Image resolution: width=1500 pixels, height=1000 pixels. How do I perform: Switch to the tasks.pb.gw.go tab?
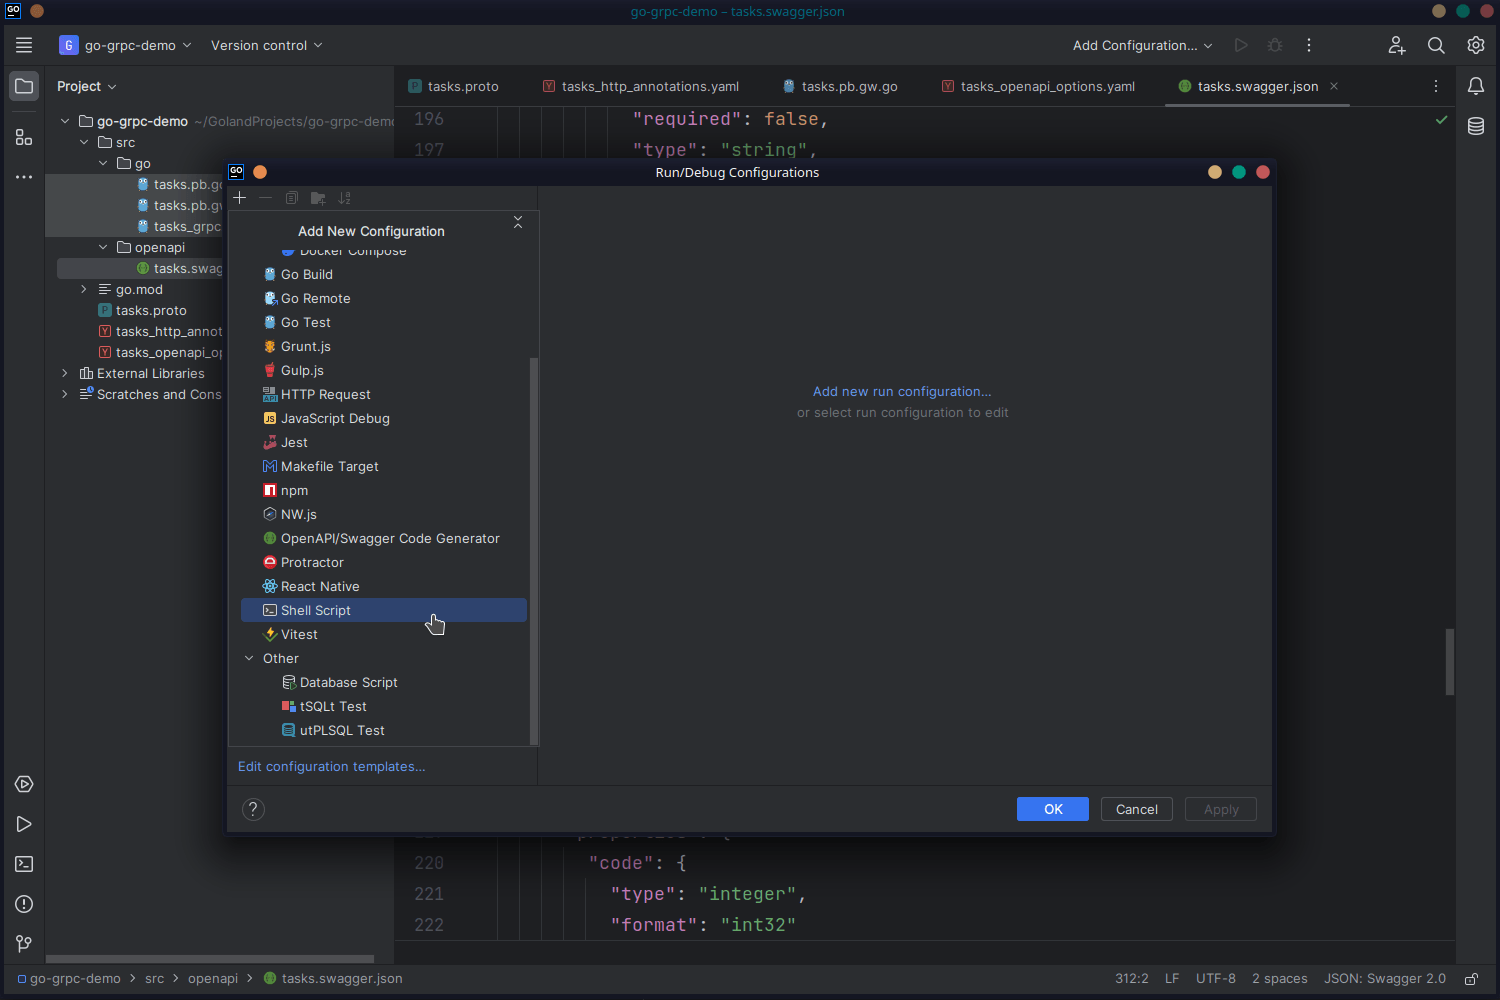[848, 86]
